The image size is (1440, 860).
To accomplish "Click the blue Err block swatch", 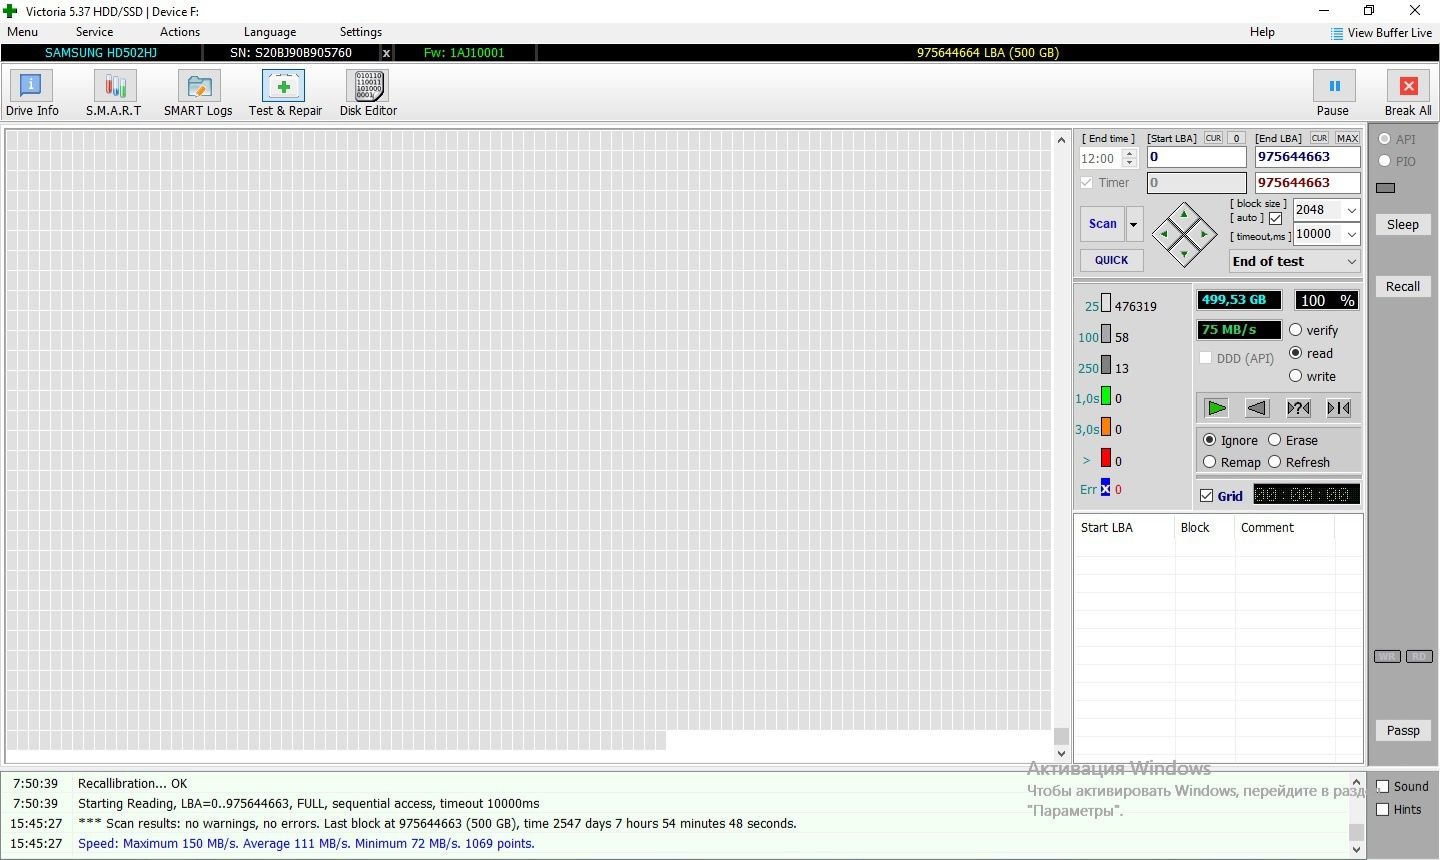I will tap(1106, 487).
